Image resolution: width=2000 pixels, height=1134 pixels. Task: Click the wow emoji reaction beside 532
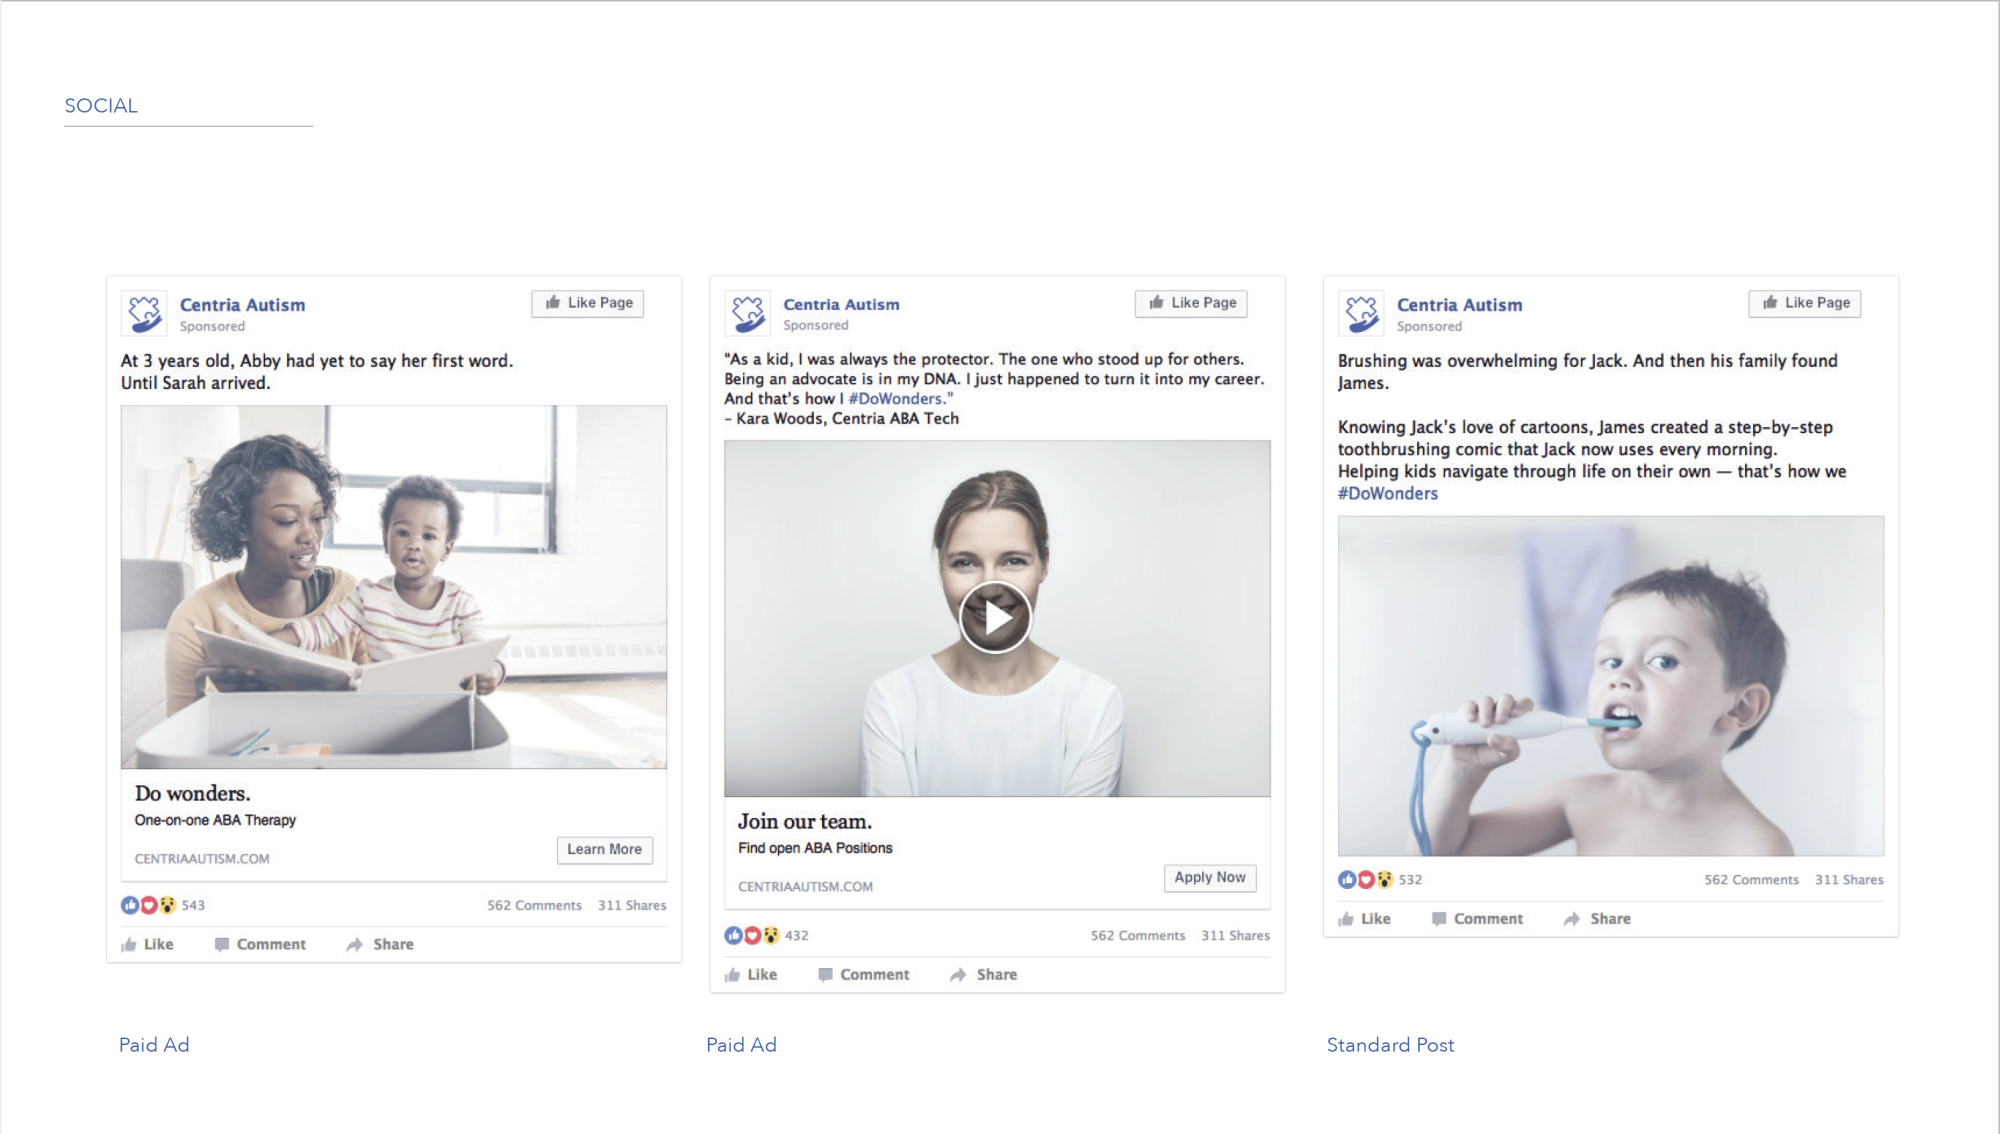coord(1385,879)
